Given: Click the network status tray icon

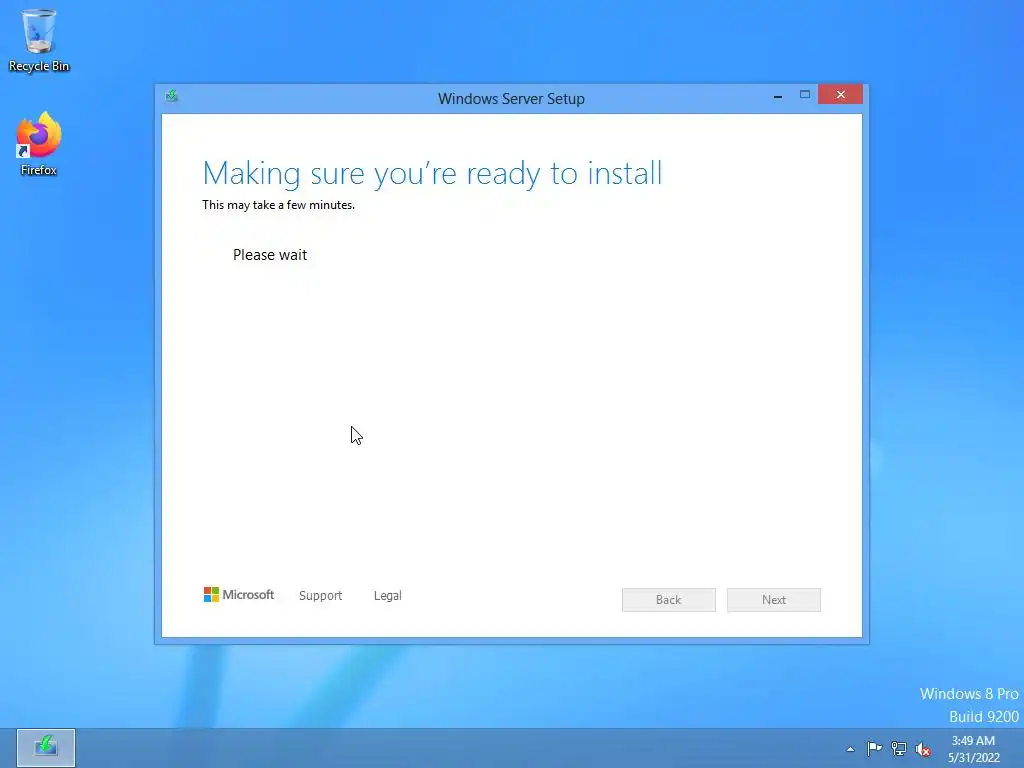Looking at the screenshot, I should [899, 748].
